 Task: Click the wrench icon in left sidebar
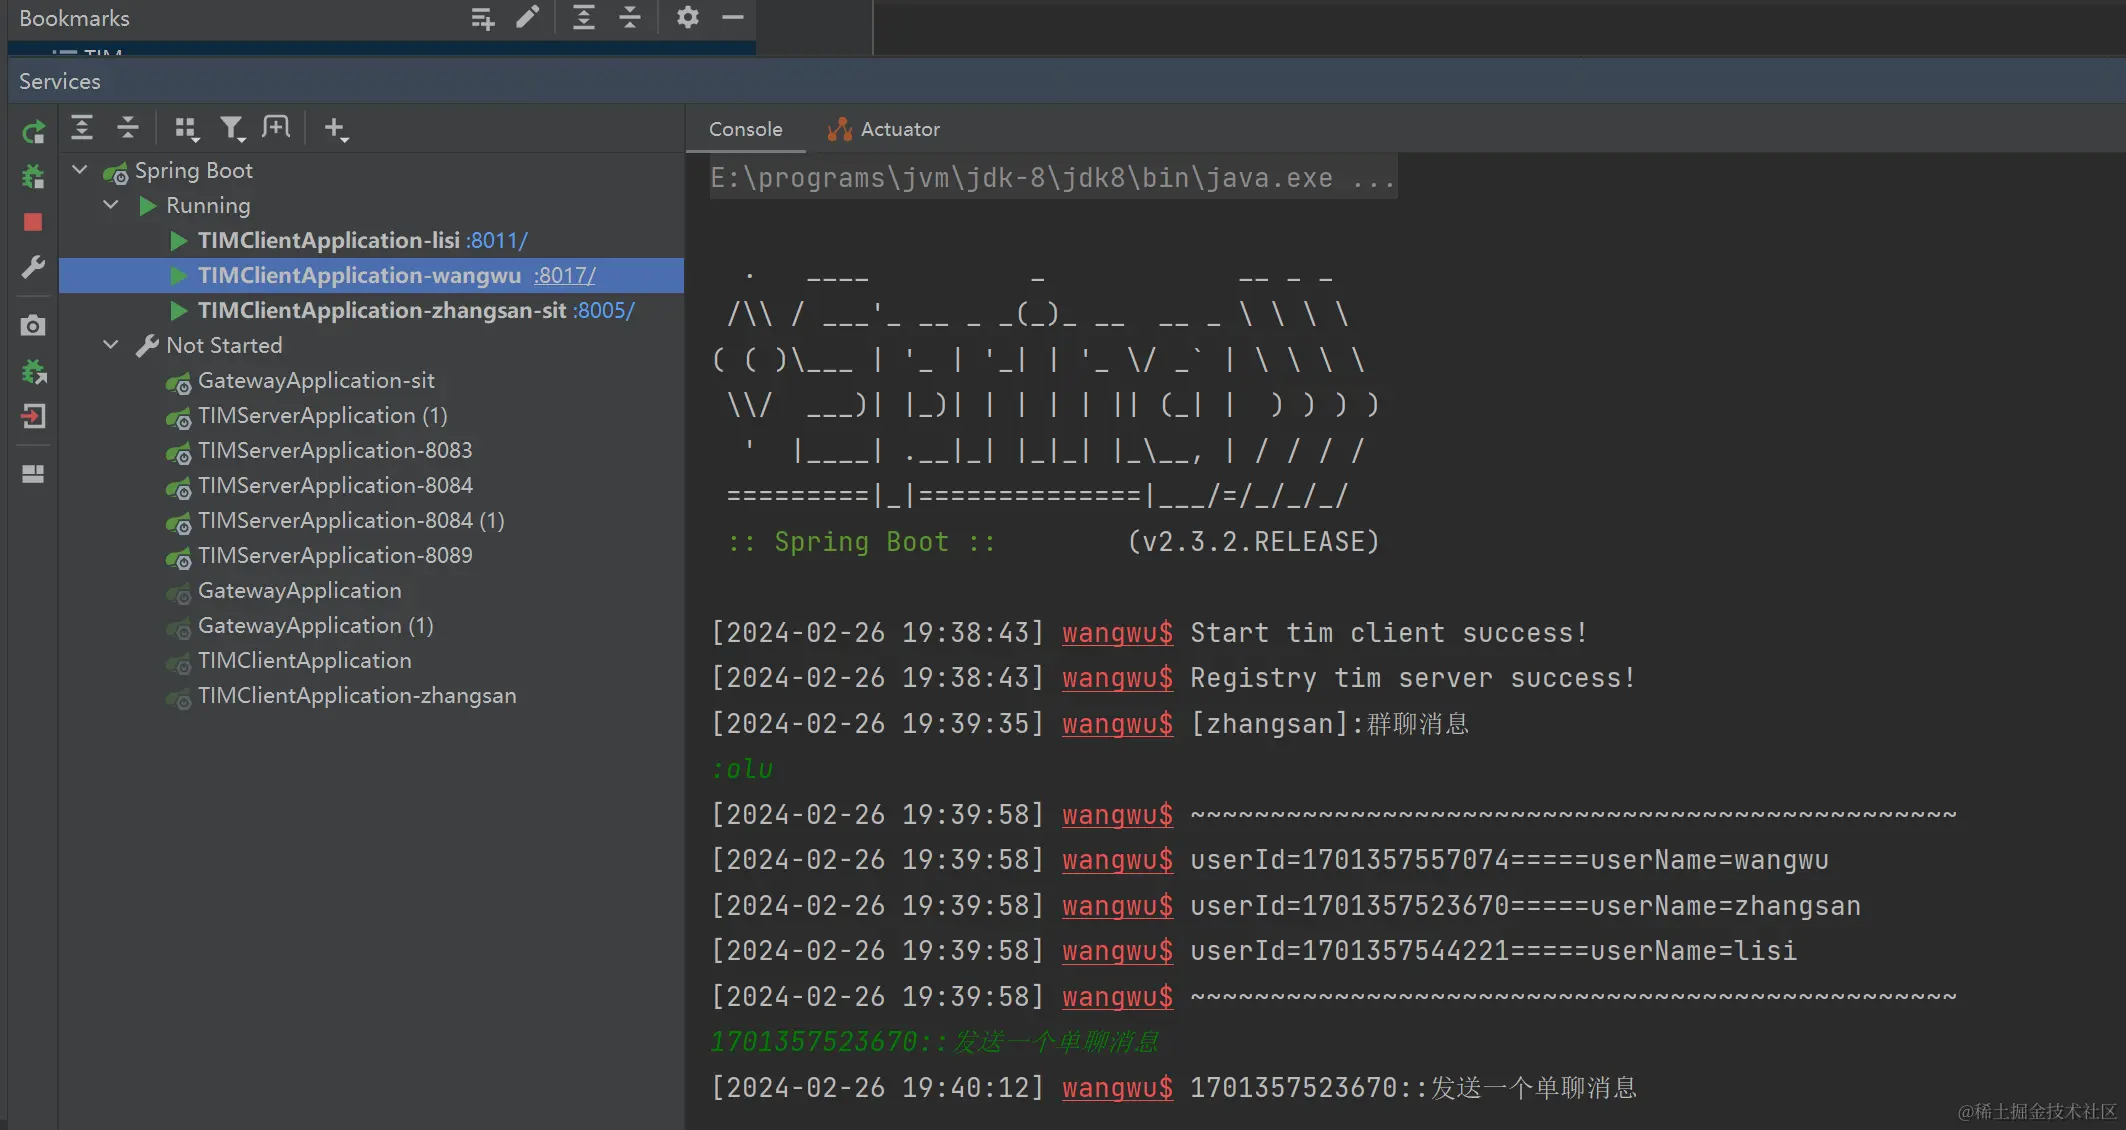33,268
